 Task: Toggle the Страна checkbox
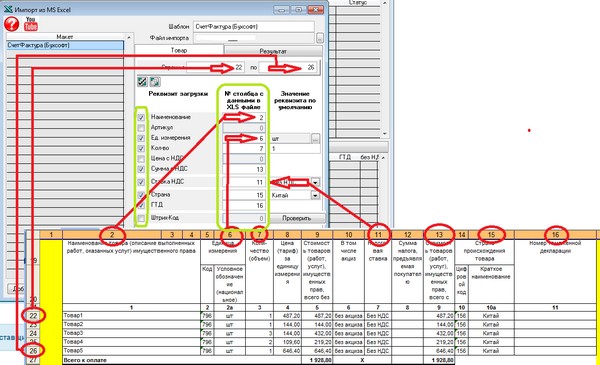pos(141,195)
